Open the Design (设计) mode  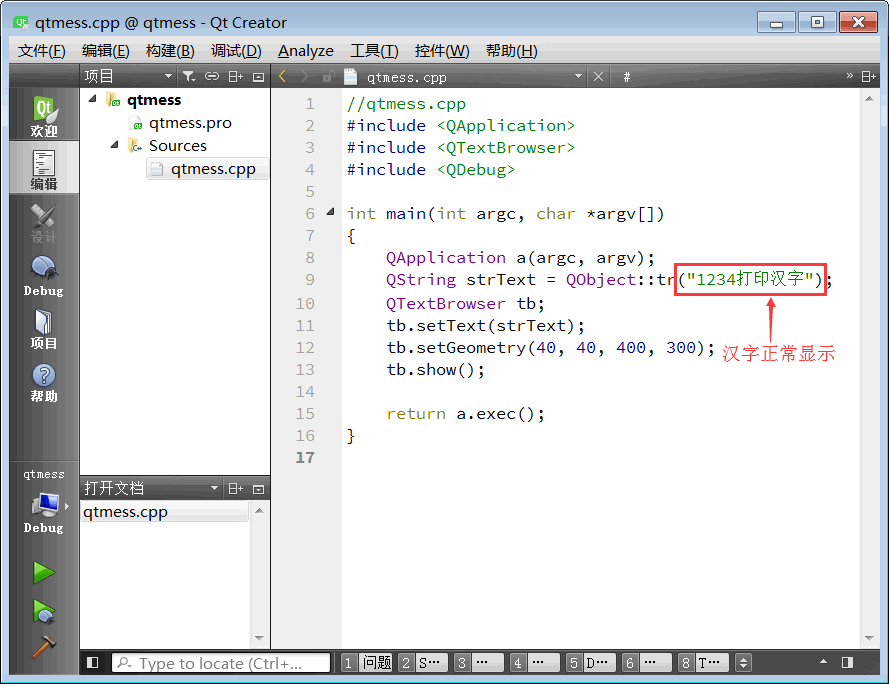pos(44,223)
